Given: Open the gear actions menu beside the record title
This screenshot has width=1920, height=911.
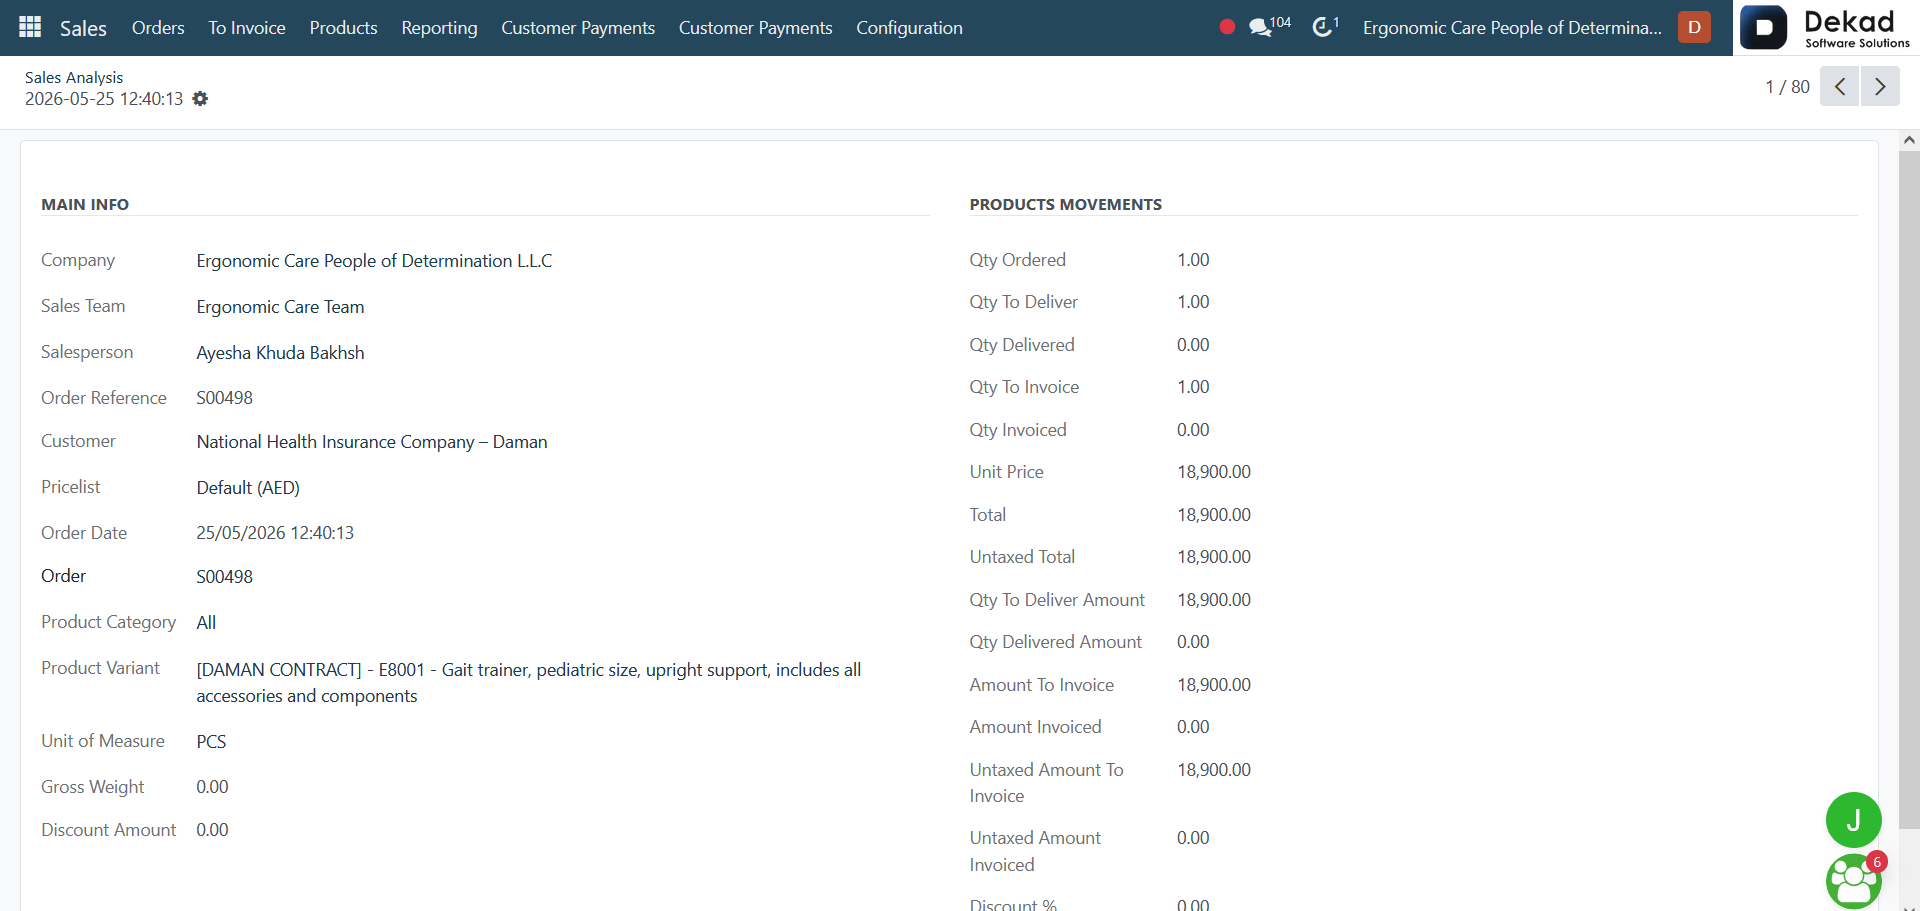Looking at the screenshot, I should pyautogui.click(x=200, y=99).
